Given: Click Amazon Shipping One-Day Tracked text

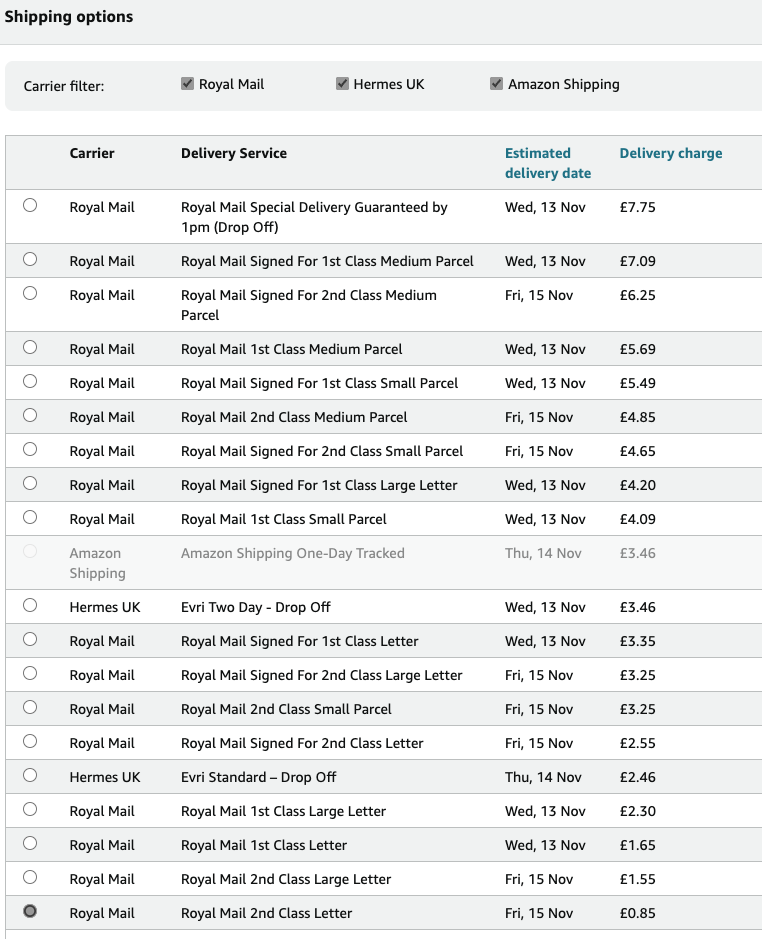Looking at the screenshot, I should click(x=293, y=553).
